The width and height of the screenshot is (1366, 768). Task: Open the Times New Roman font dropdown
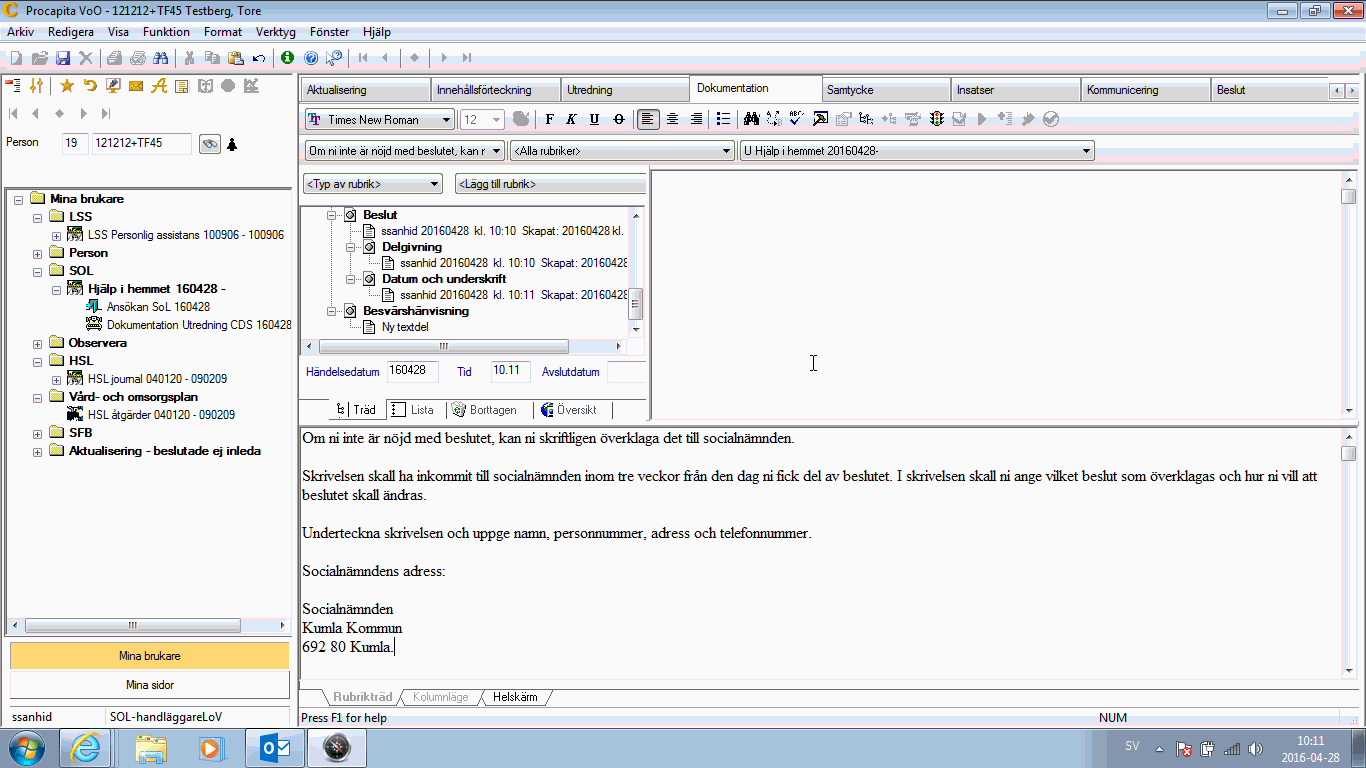(x=446, y=120)
